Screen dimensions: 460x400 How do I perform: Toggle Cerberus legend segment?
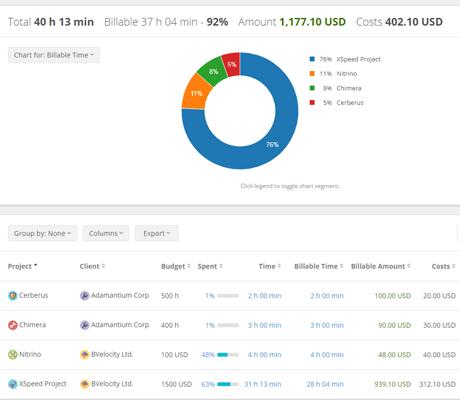click(336, 103)
